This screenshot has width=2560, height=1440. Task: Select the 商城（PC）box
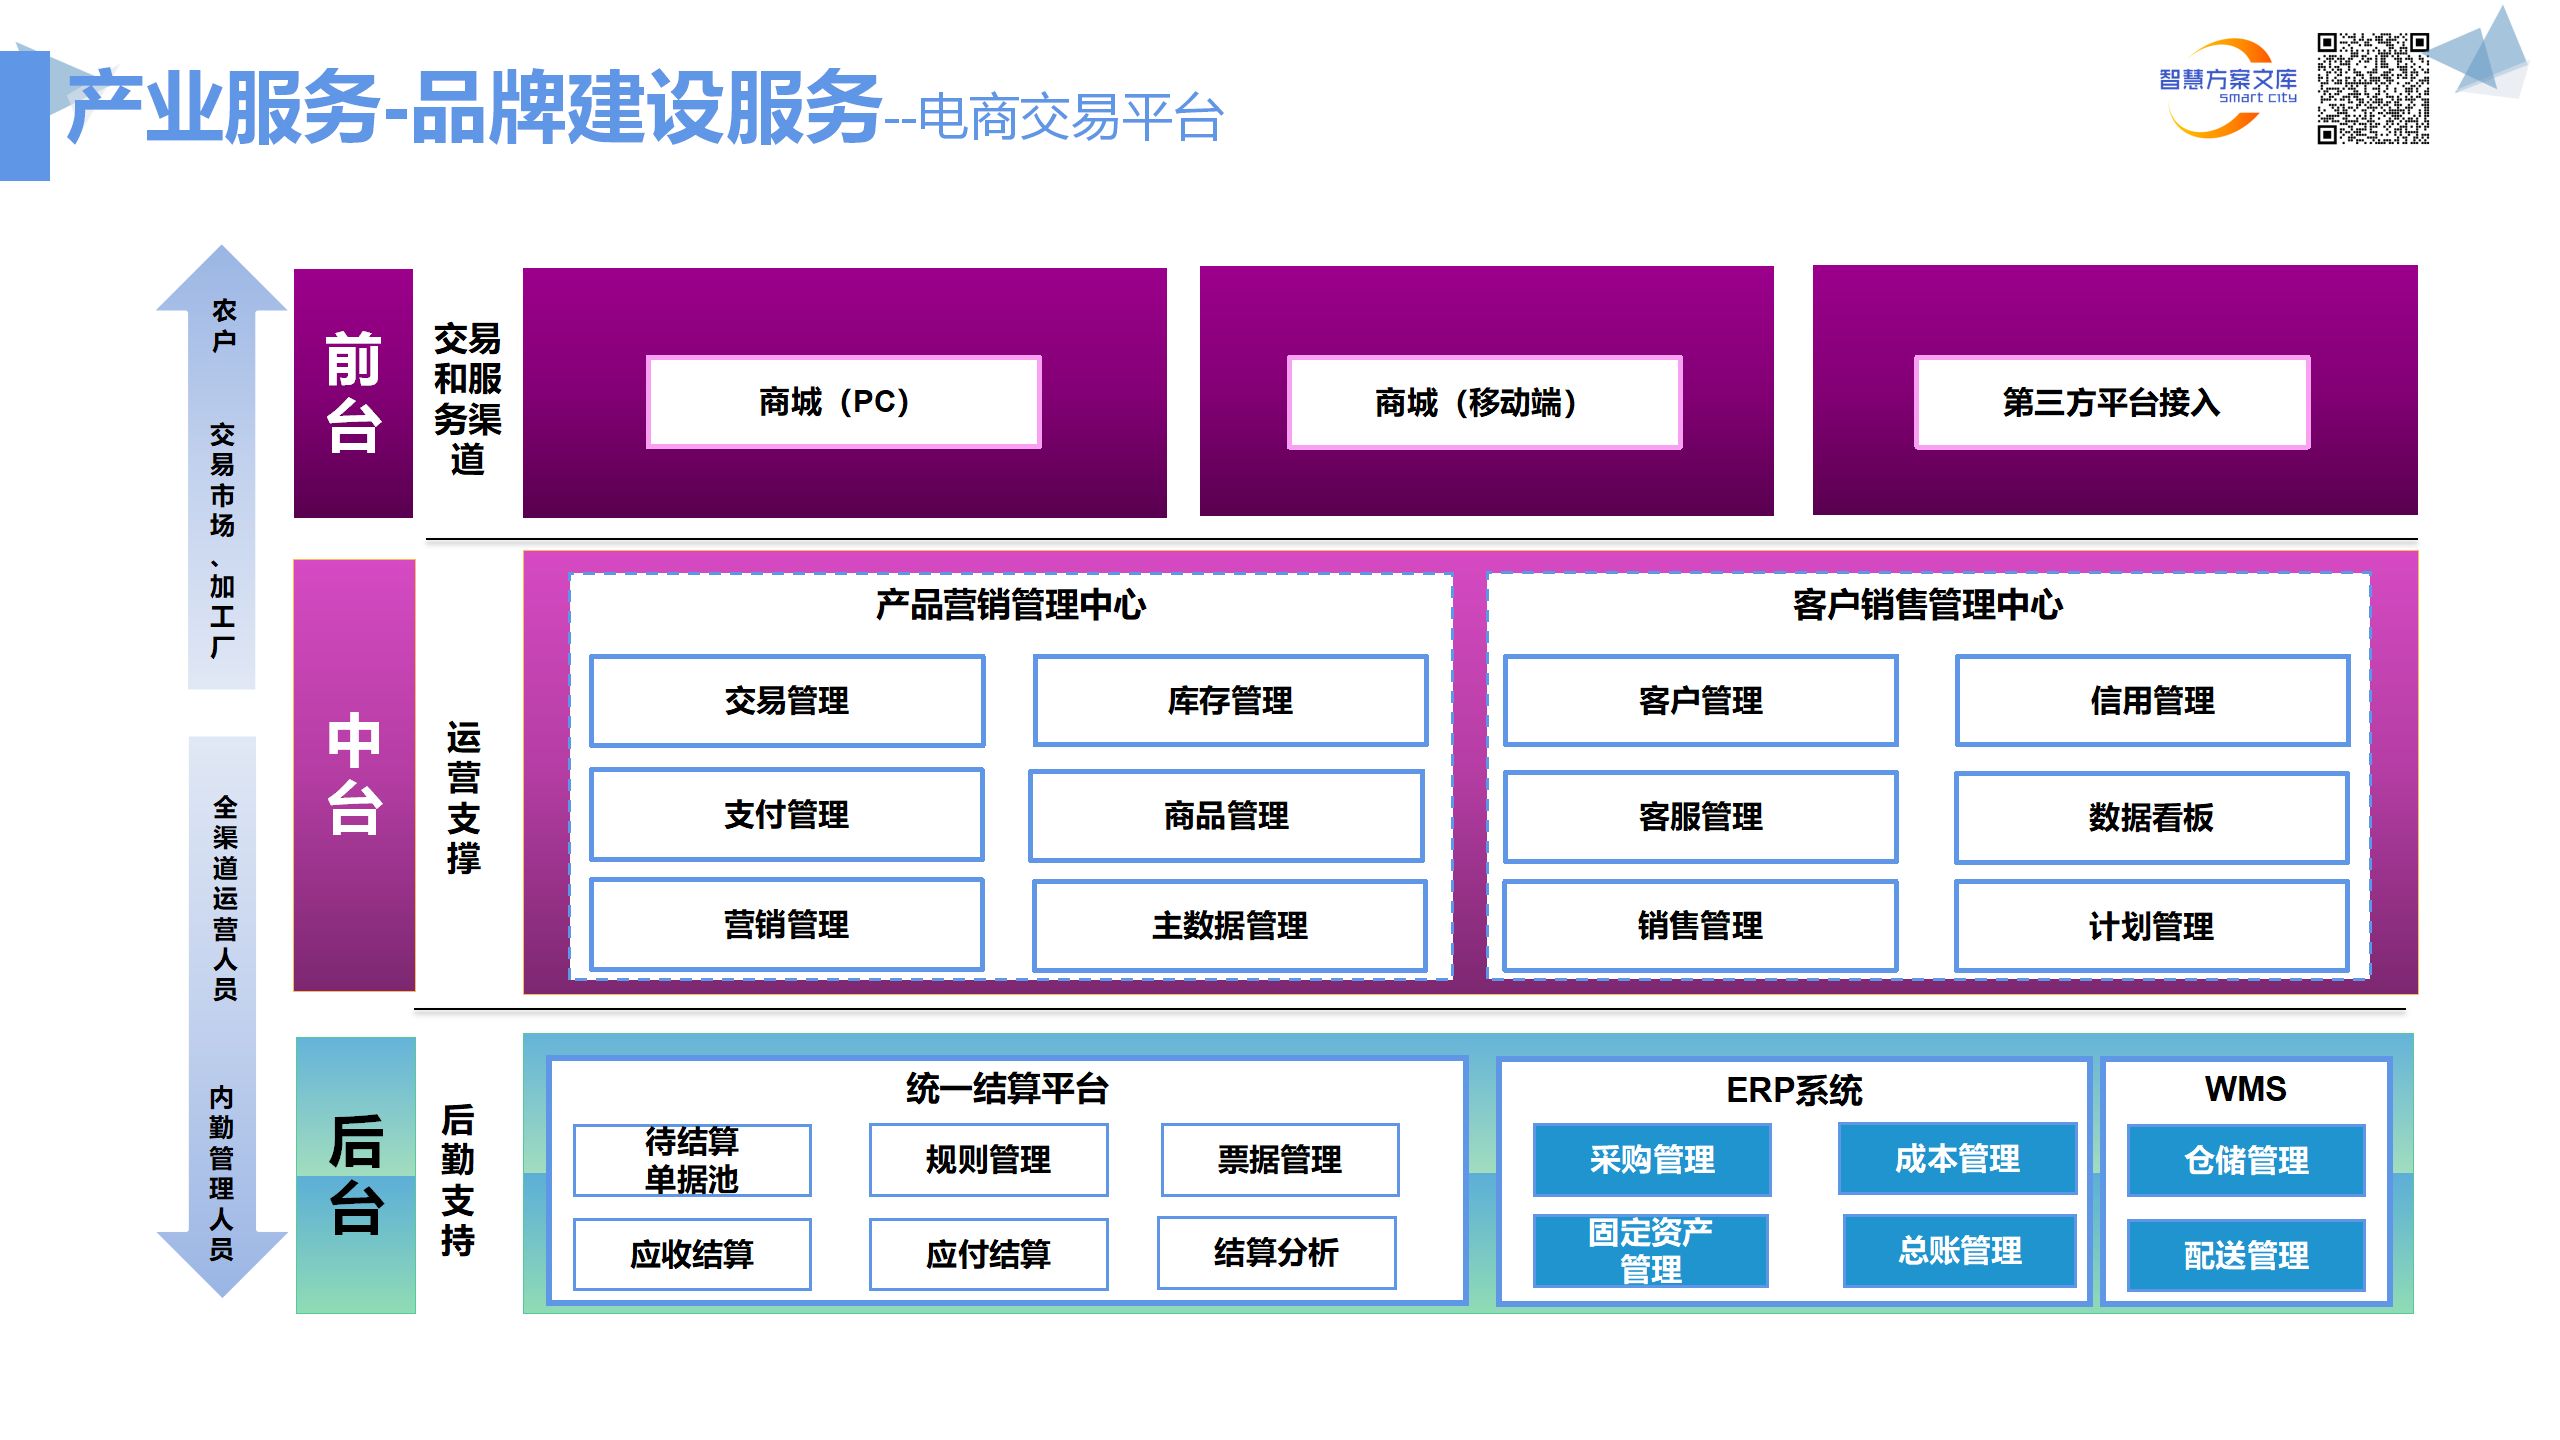click(x=843, y=402)
